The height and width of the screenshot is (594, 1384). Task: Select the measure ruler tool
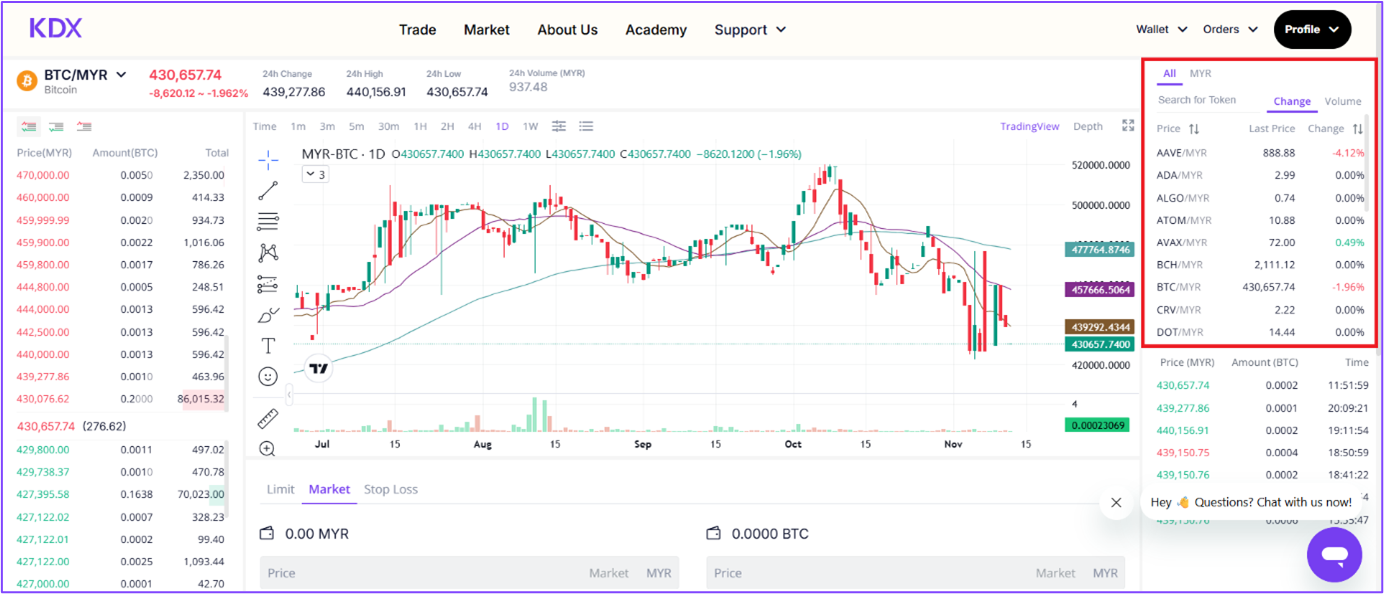(x=267, y=417)
